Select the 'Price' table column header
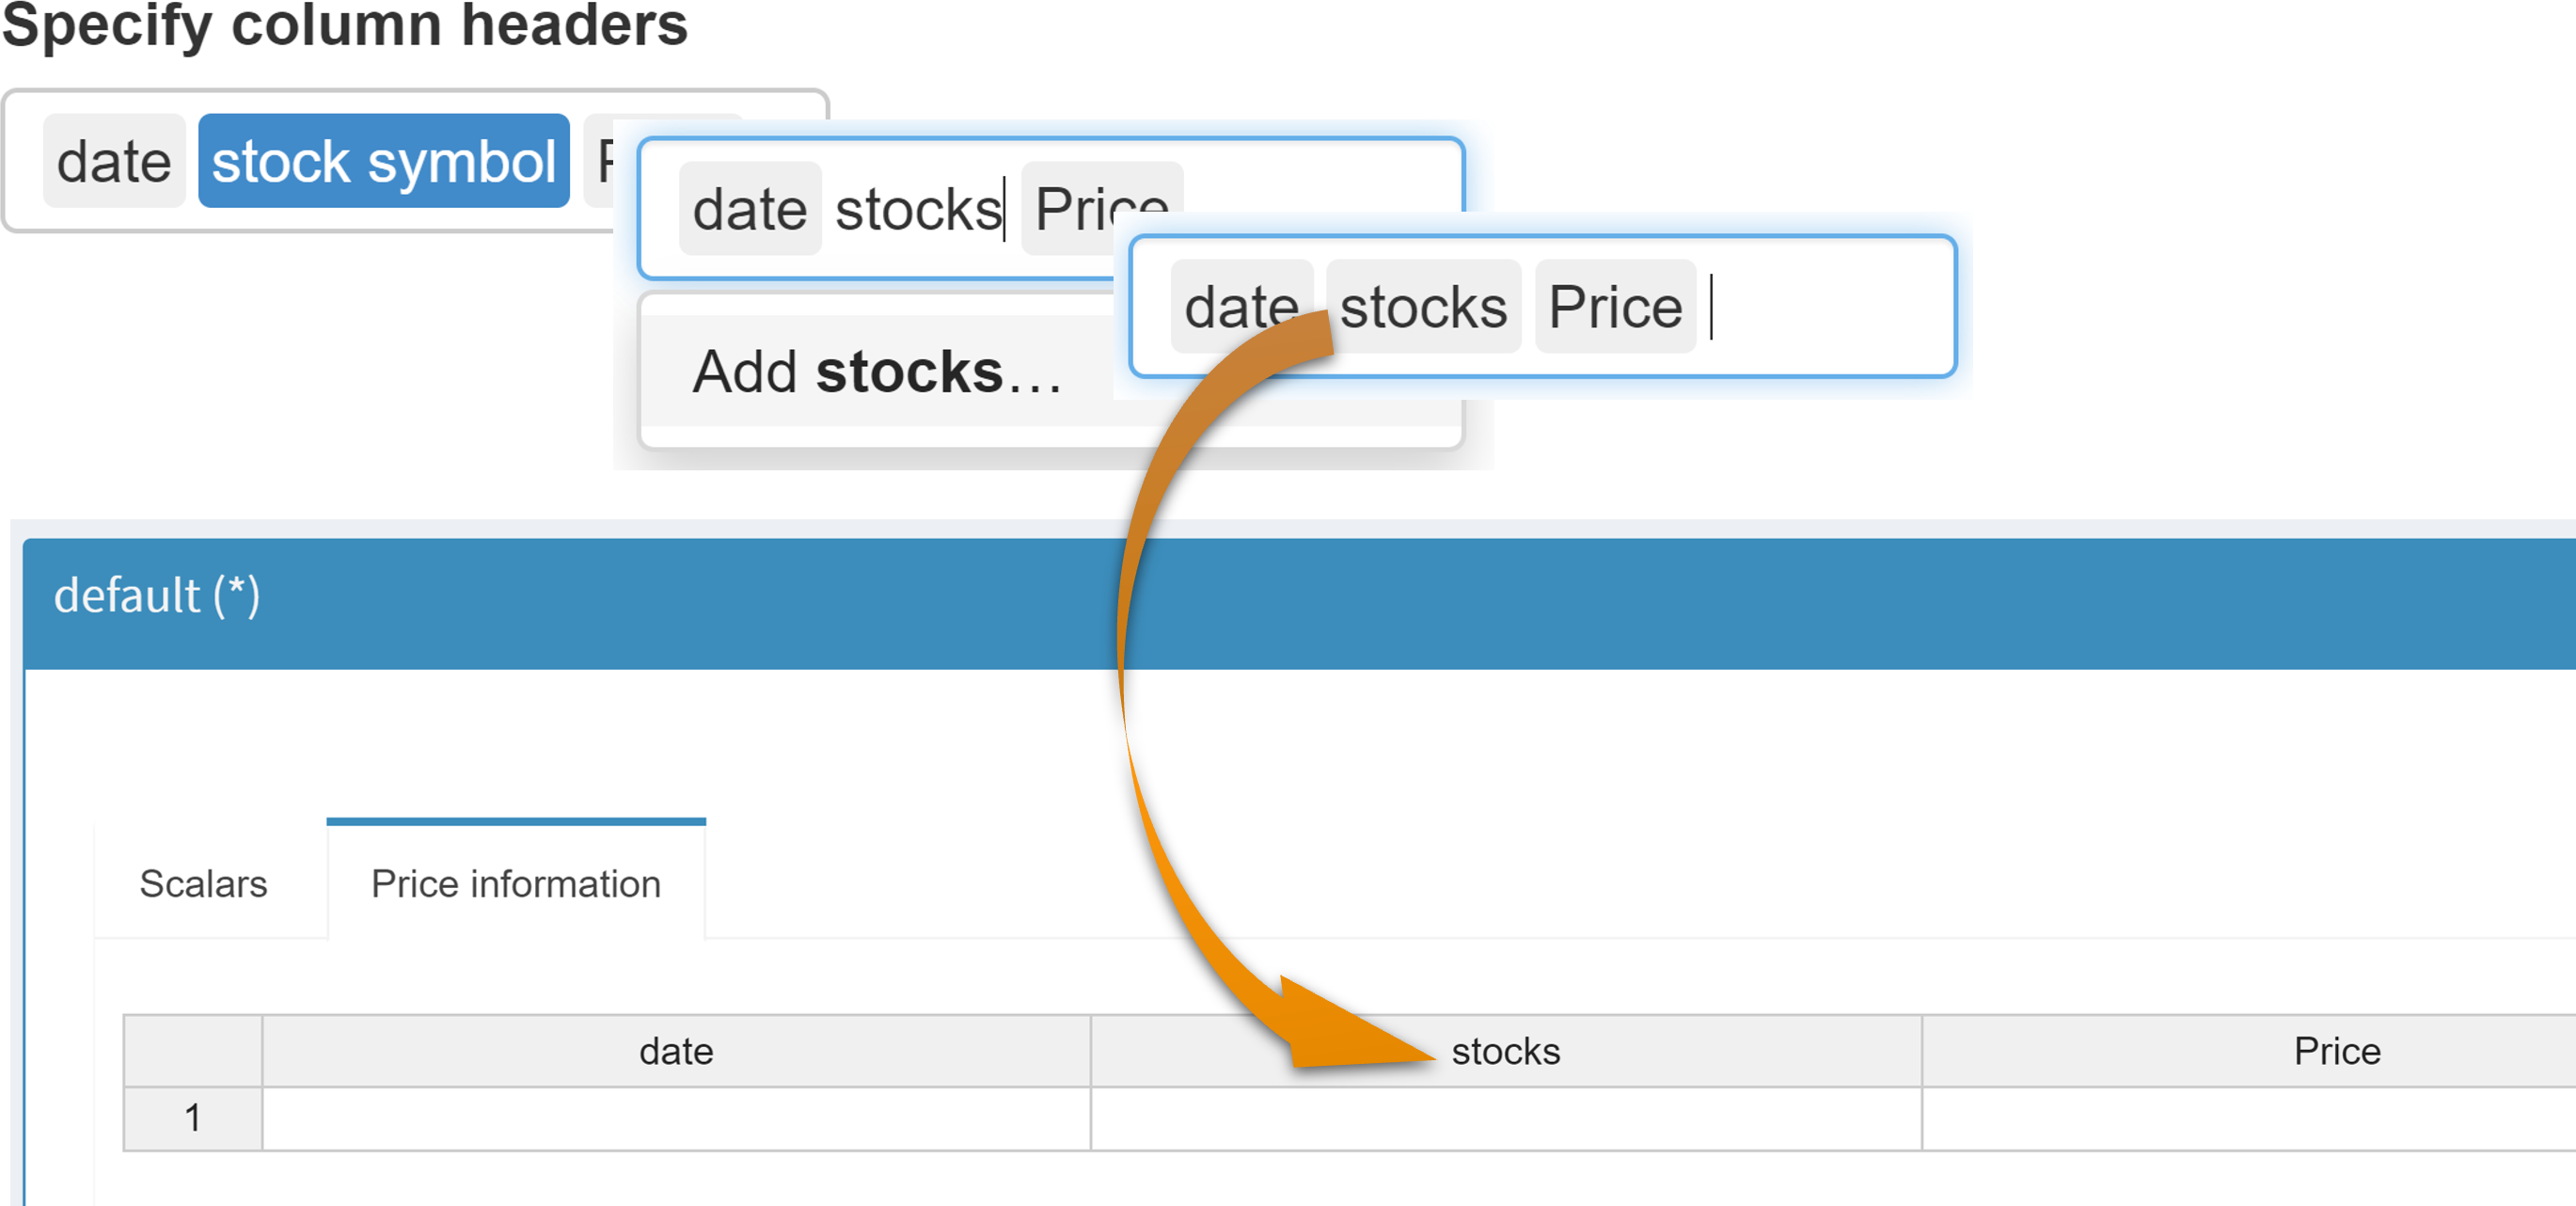The width and height of the screenshot is (2576, 1206). pos(2336,1052)
